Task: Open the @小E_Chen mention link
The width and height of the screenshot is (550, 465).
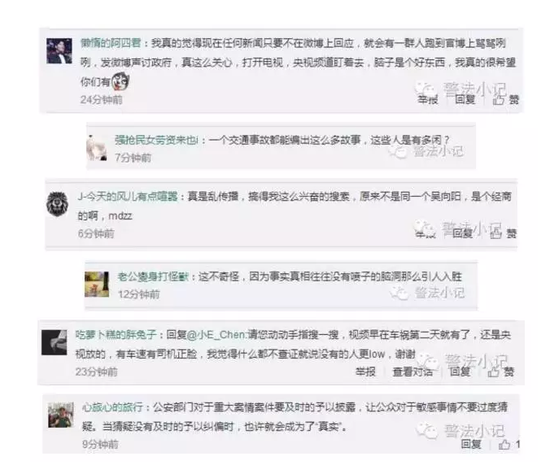Action: [x=217, y=335]
